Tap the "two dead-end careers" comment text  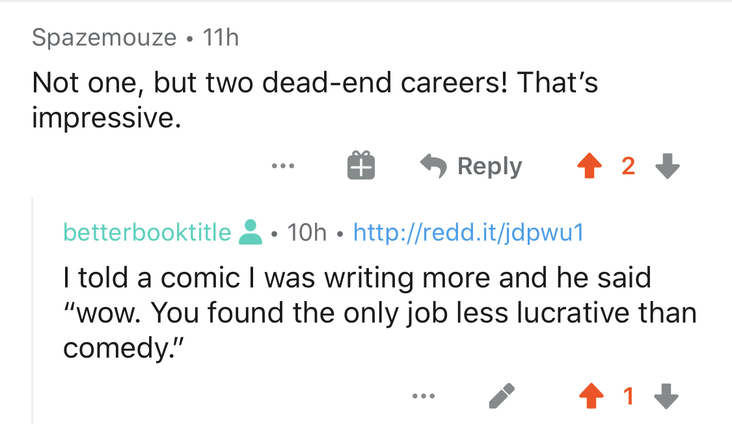click(x=315, y=100)
